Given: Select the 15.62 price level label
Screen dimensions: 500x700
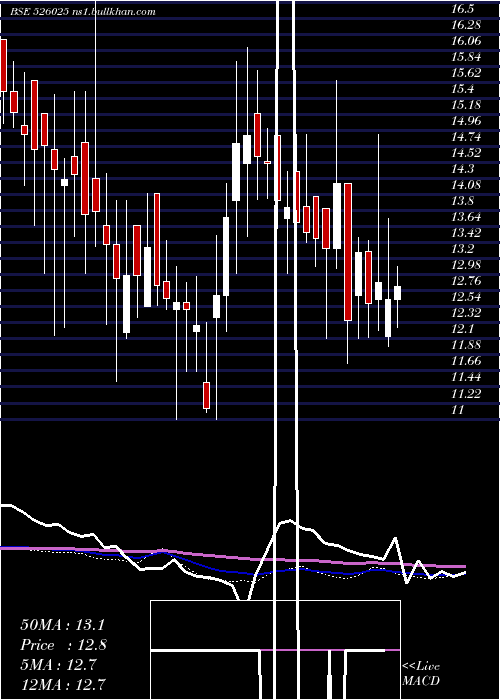Looking at the screenshot, I should point(466,73).
